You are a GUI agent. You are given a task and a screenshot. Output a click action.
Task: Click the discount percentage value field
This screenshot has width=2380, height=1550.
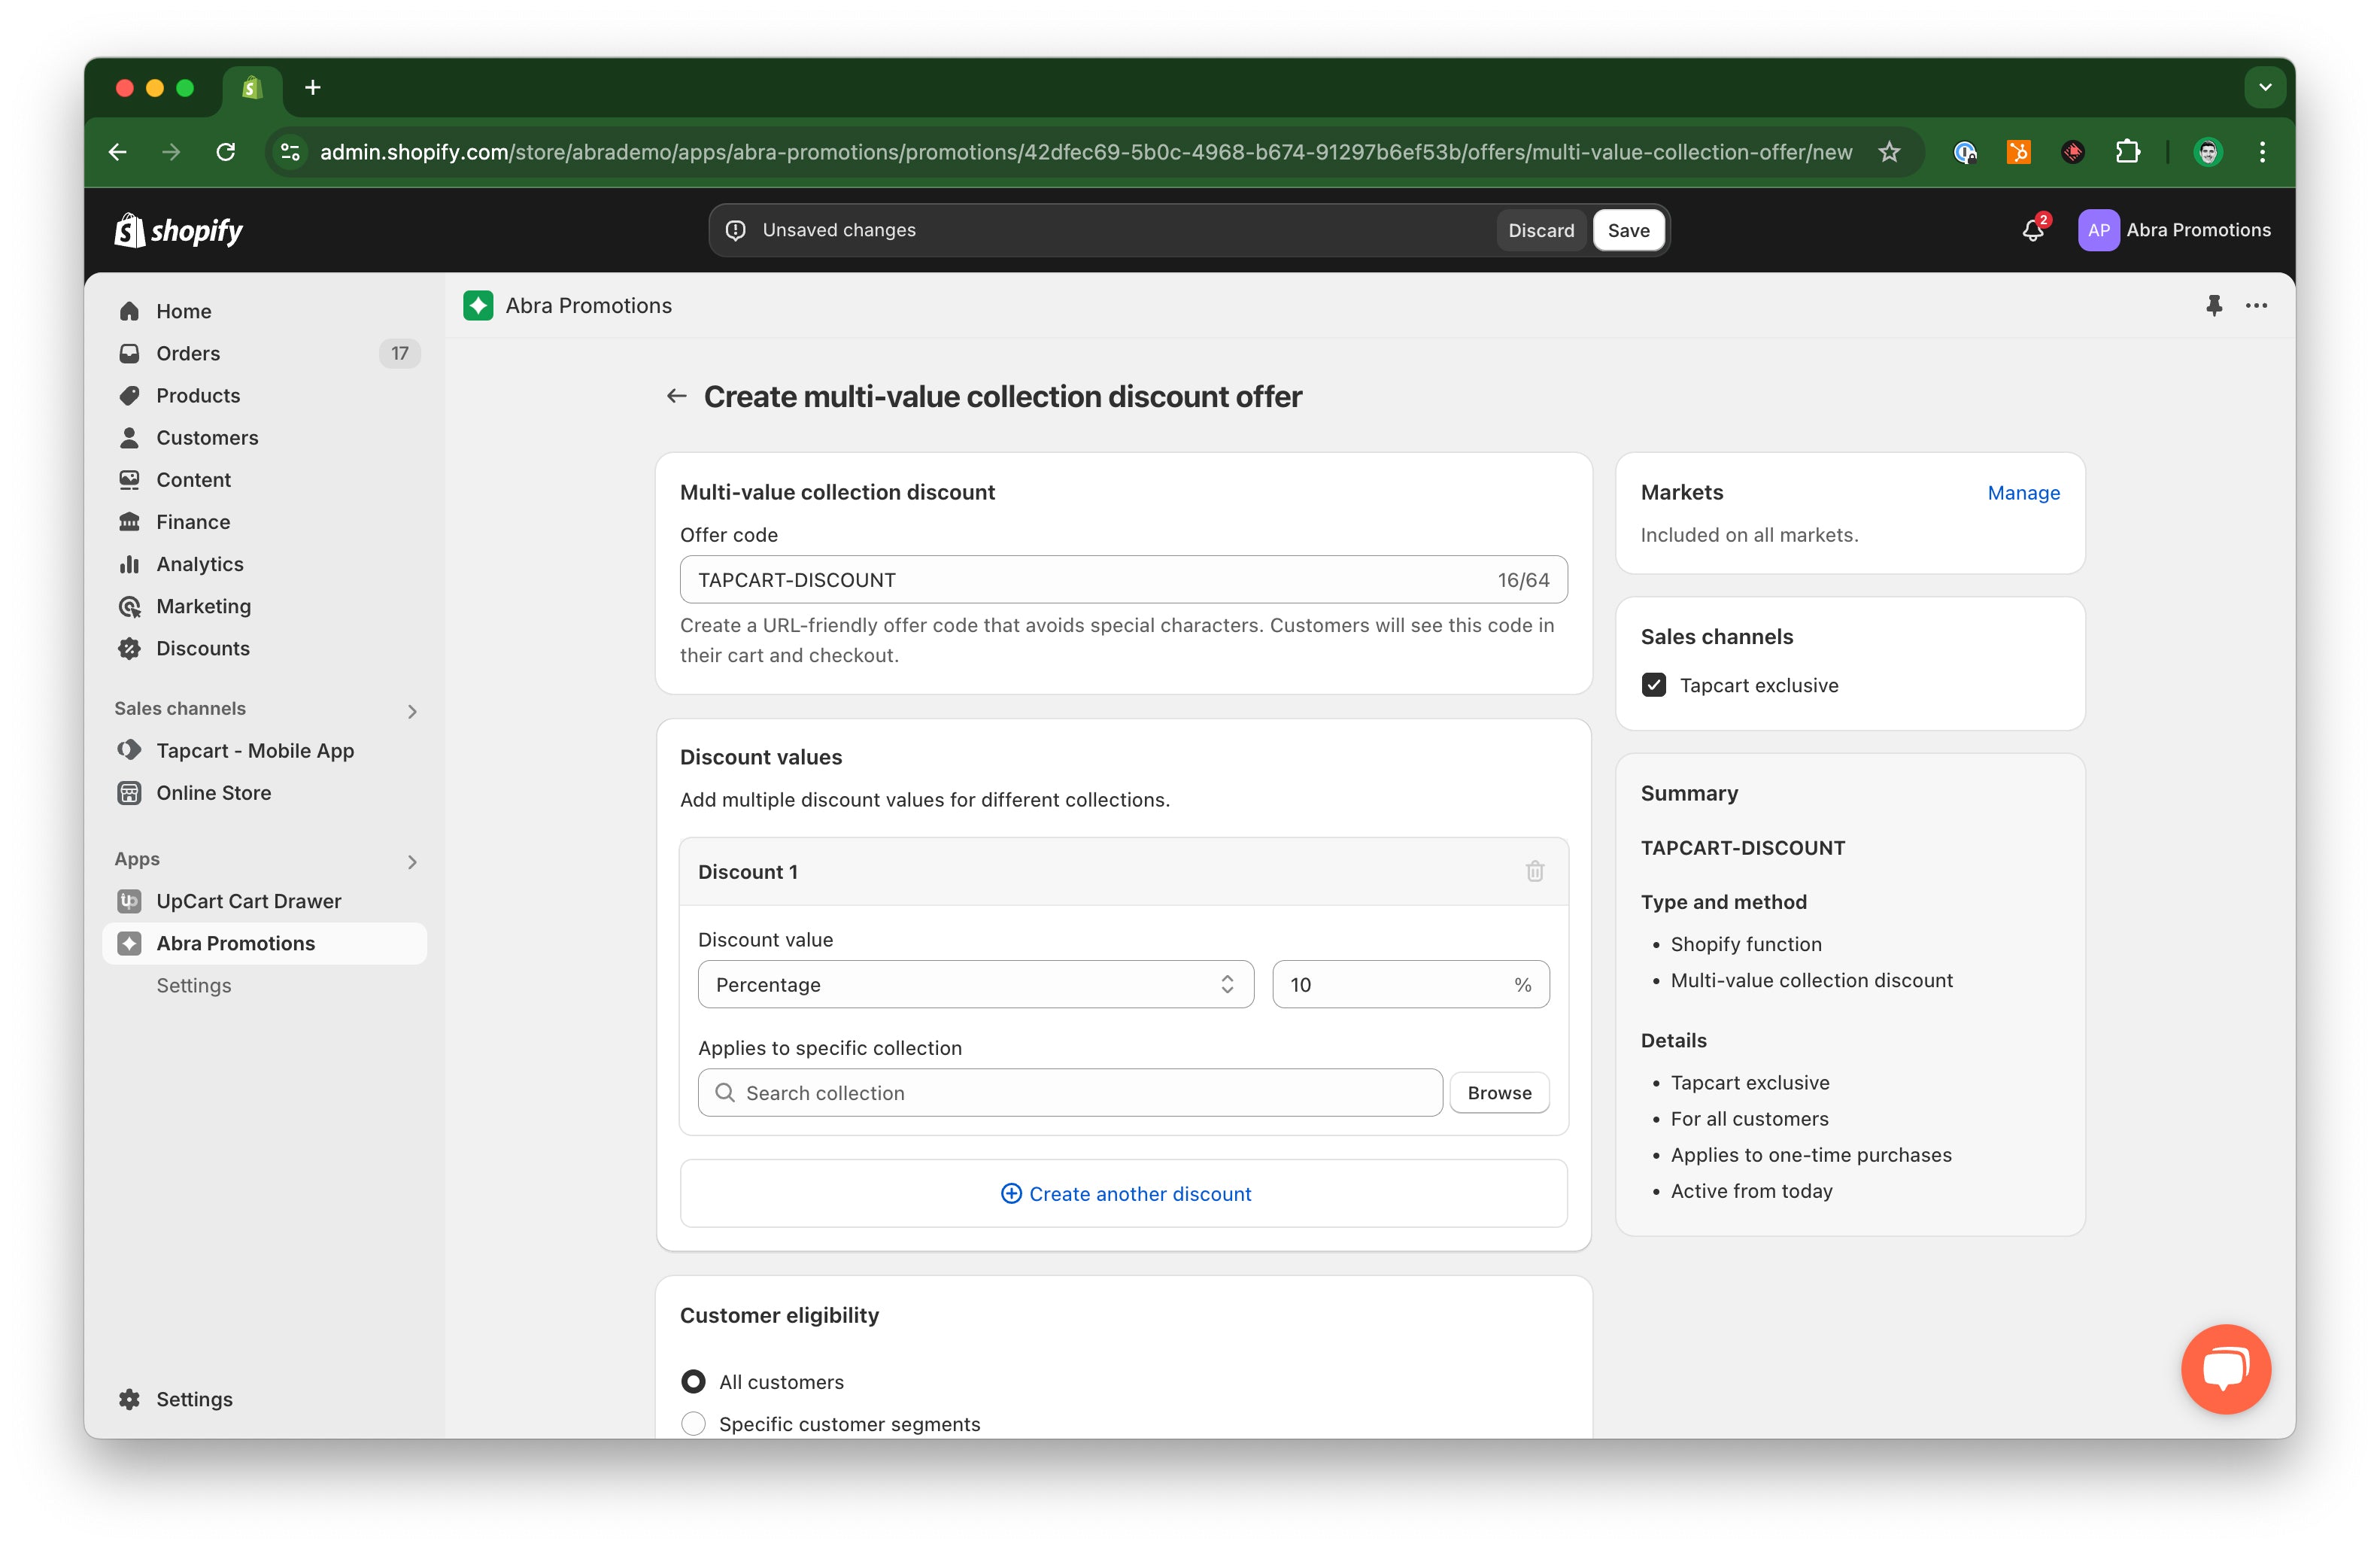coord(1411,985)
